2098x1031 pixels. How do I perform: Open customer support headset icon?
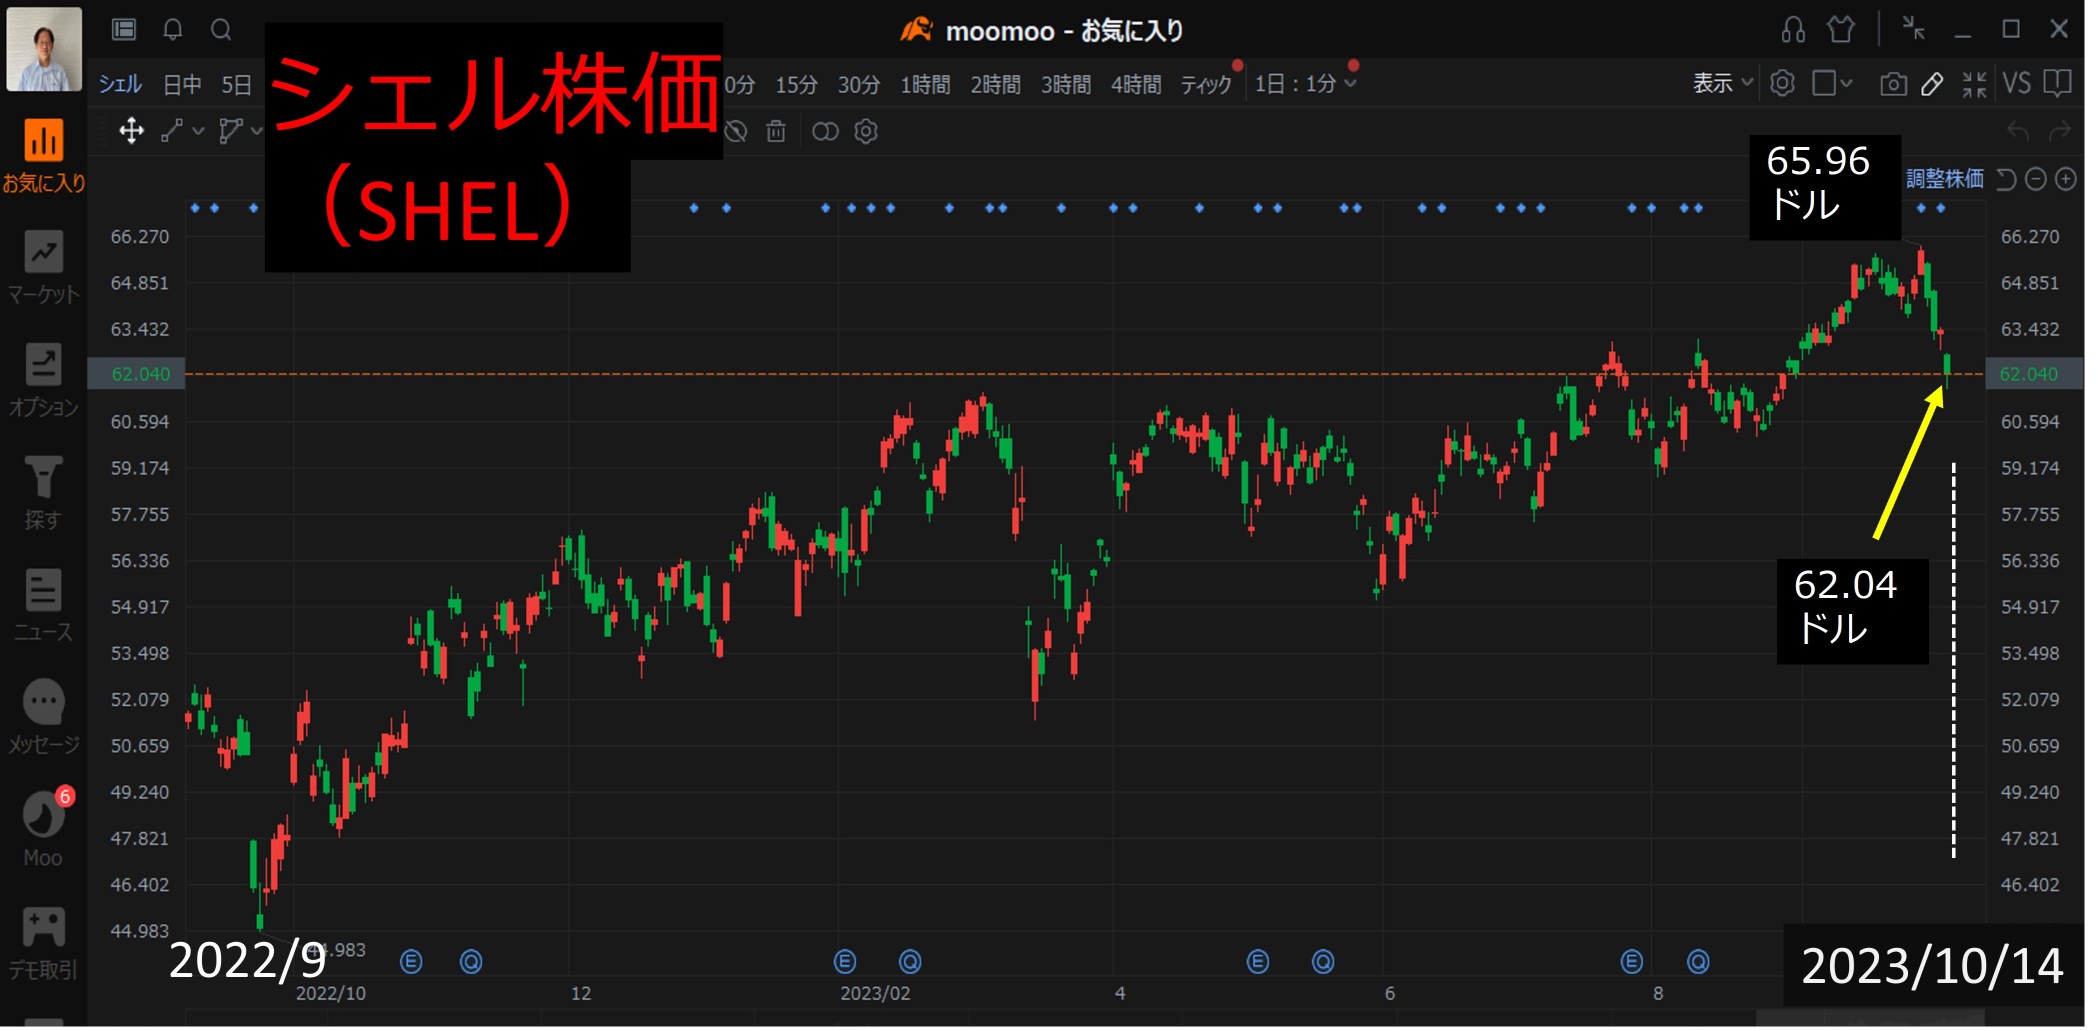1793,30
